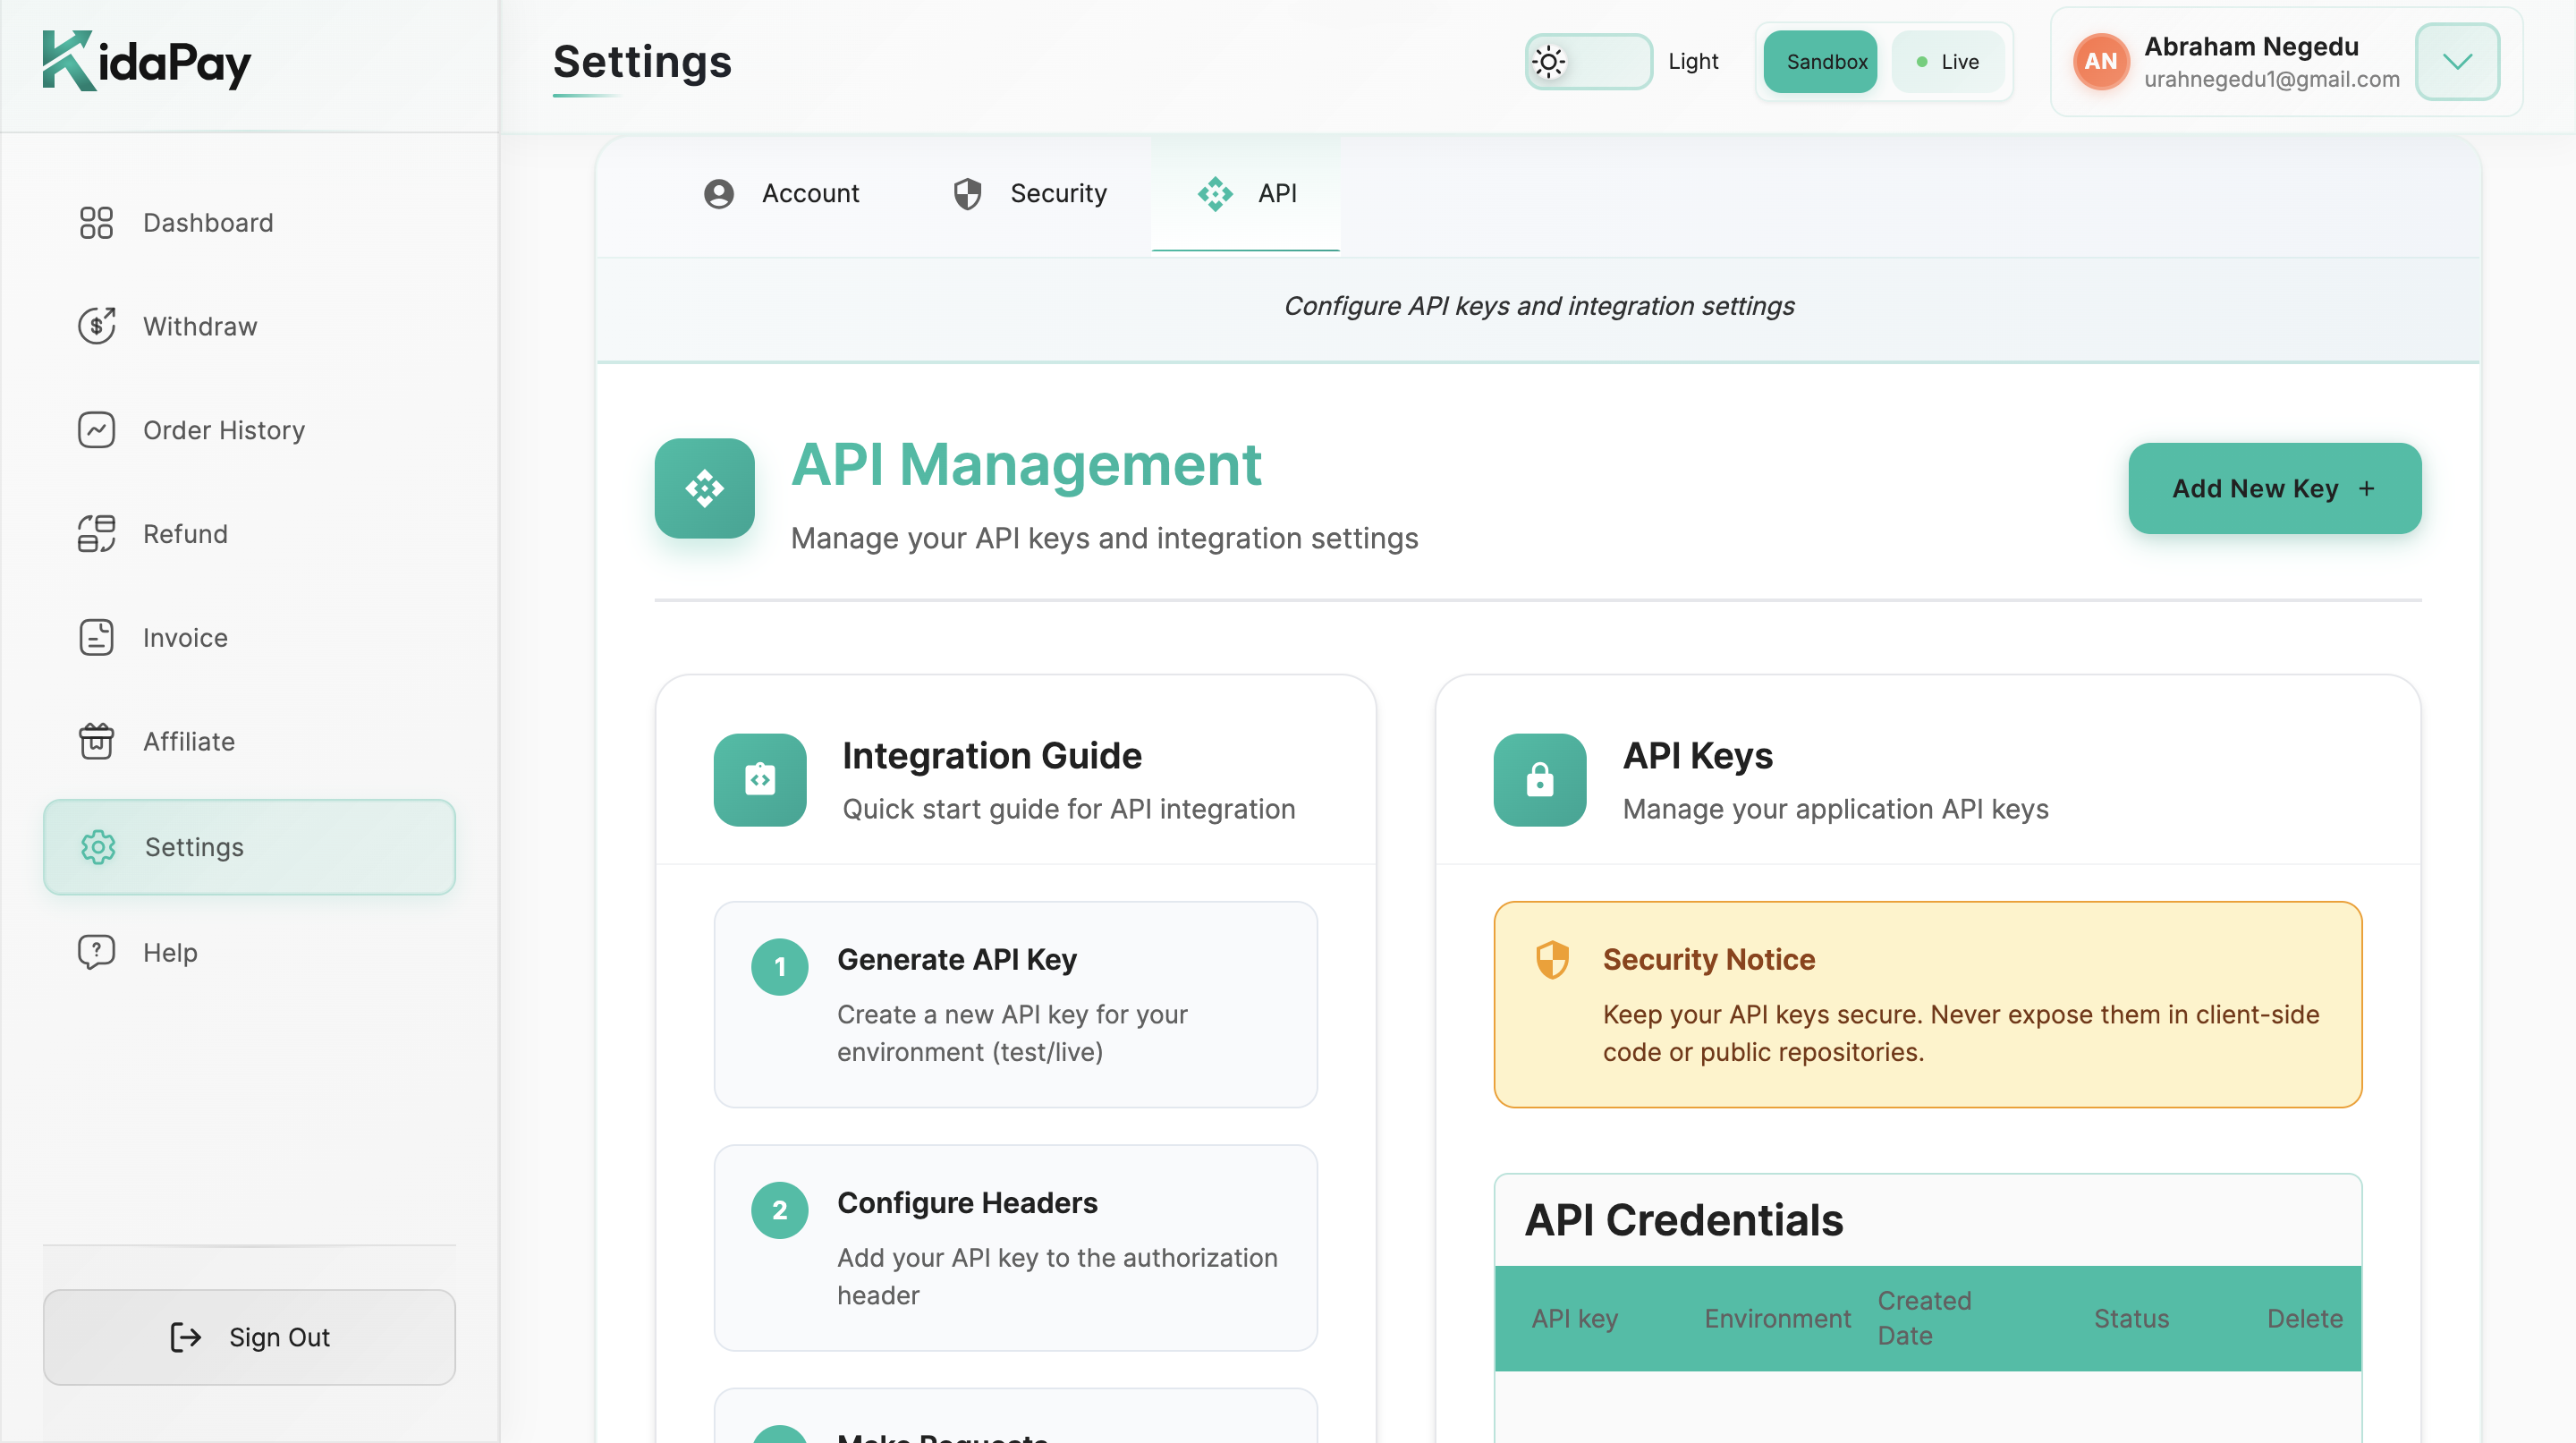Select Settings in sidebar
The height and width of the screenshot is (1443, 2576).
pos(249,847)
